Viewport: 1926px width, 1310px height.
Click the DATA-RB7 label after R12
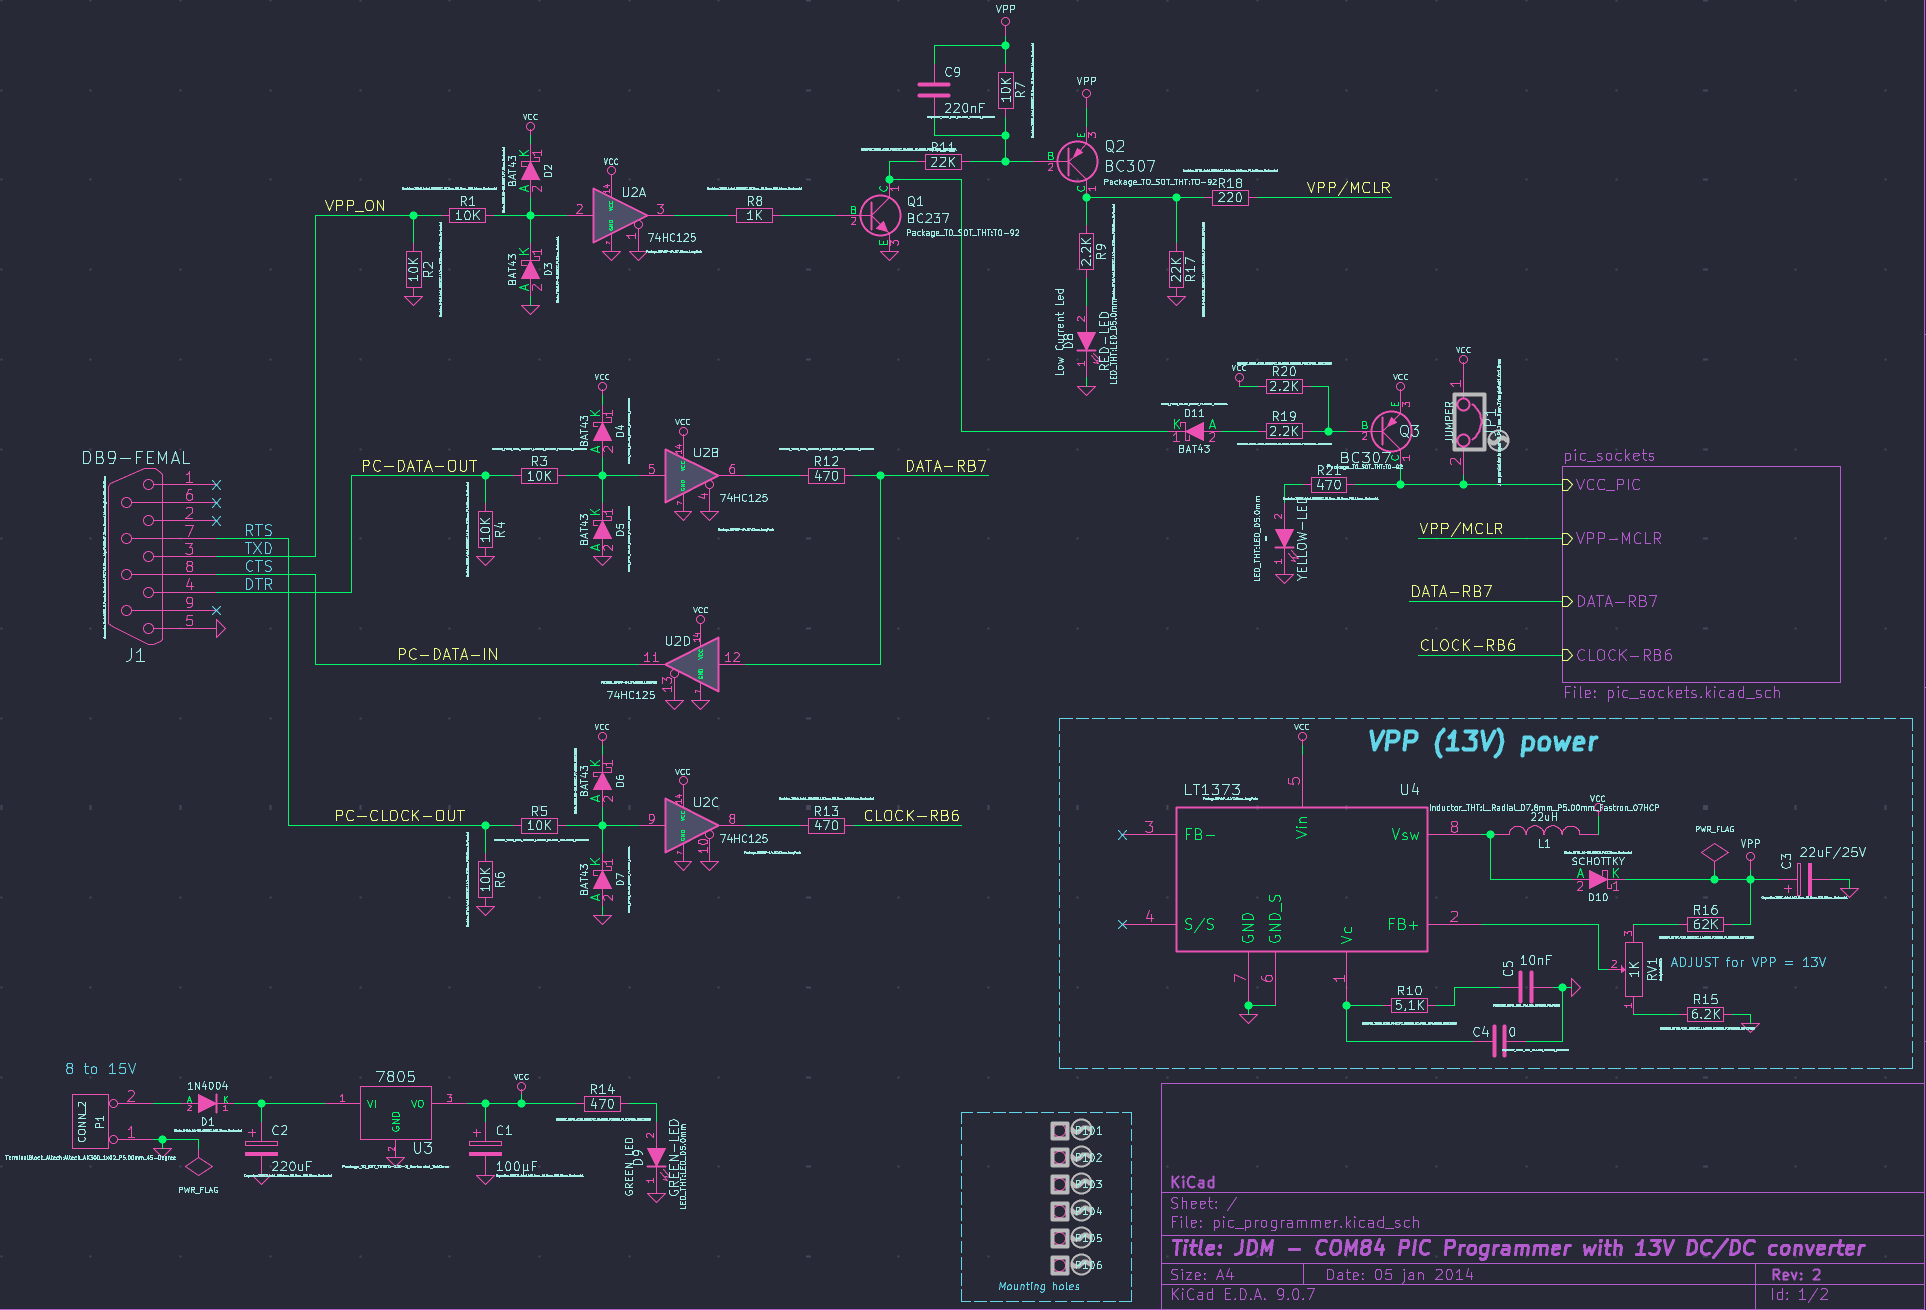coord(946,466)
